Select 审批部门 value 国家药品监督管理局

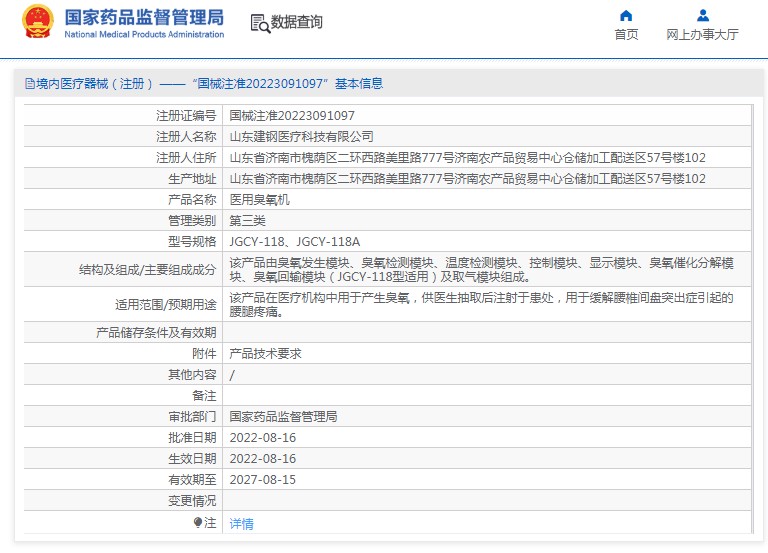click(x=283, y=417)
